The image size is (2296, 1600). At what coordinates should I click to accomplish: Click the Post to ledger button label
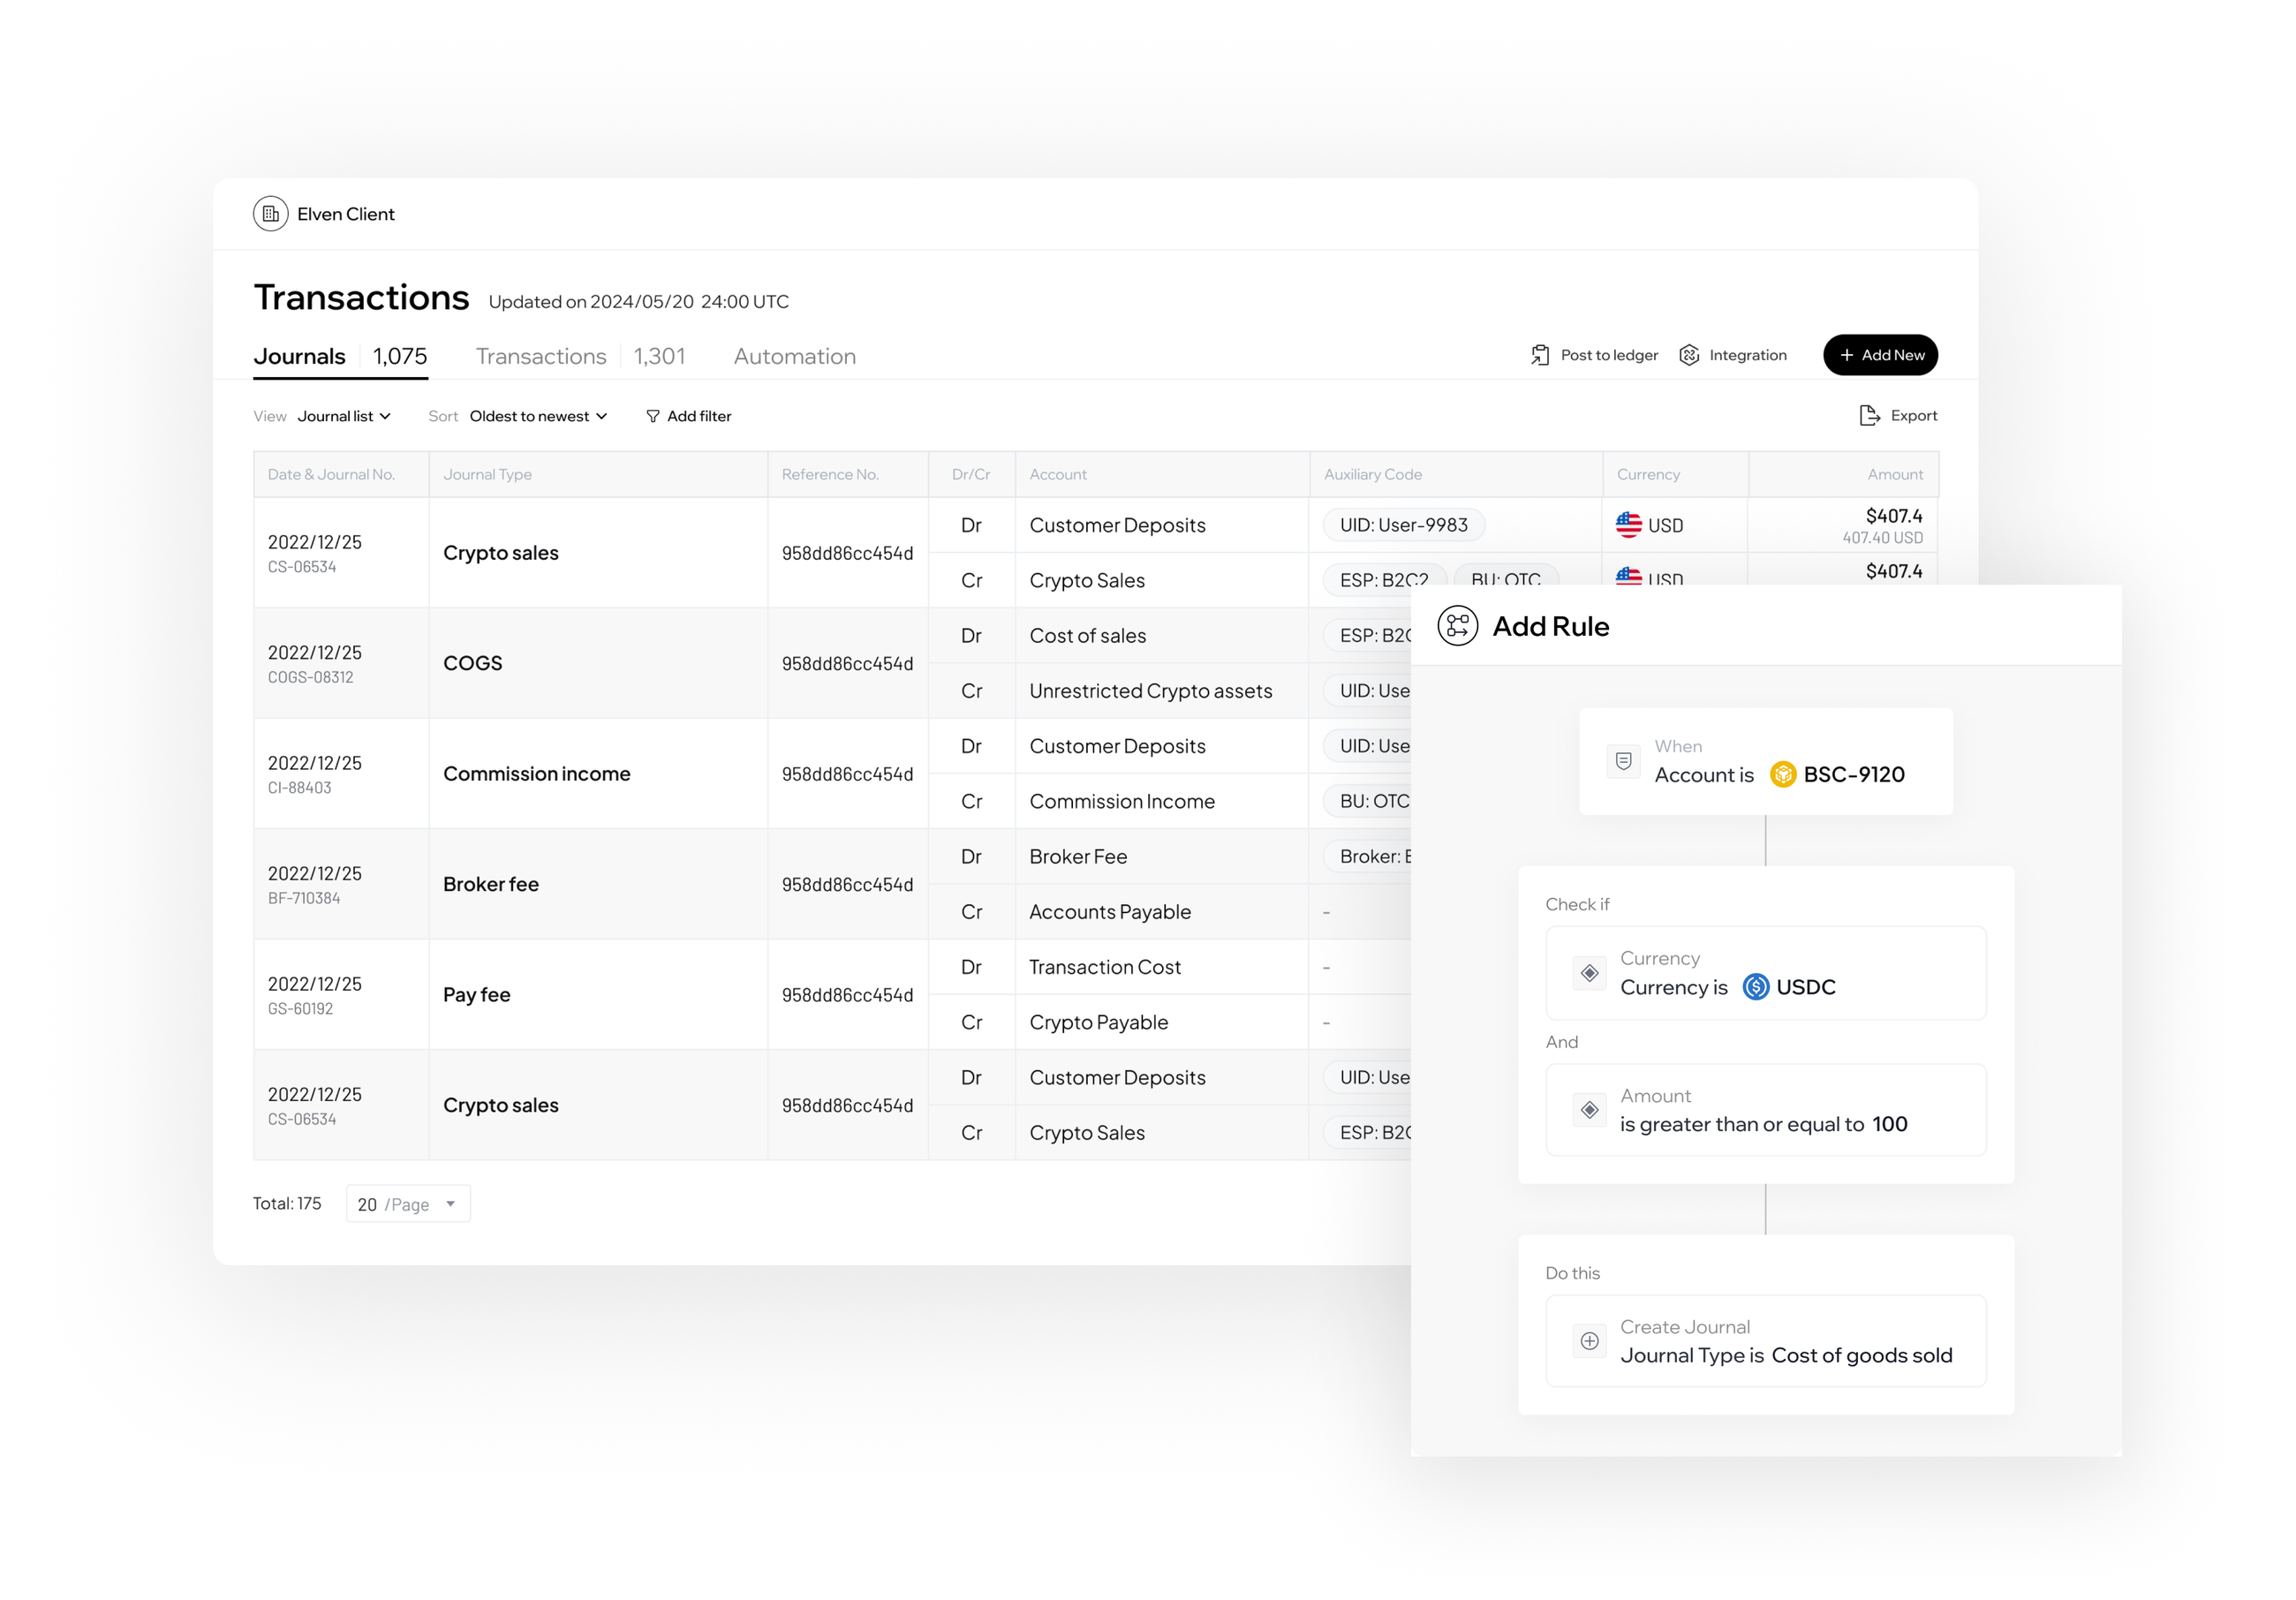1609,355
